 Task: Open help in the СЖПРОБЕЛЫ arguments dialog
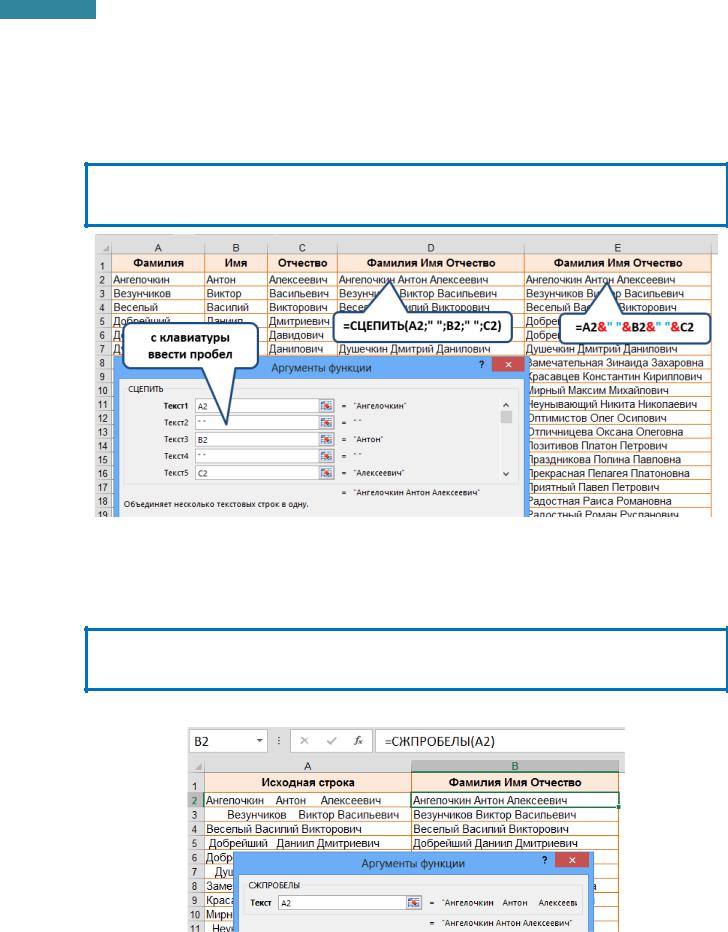pos(544,859)
